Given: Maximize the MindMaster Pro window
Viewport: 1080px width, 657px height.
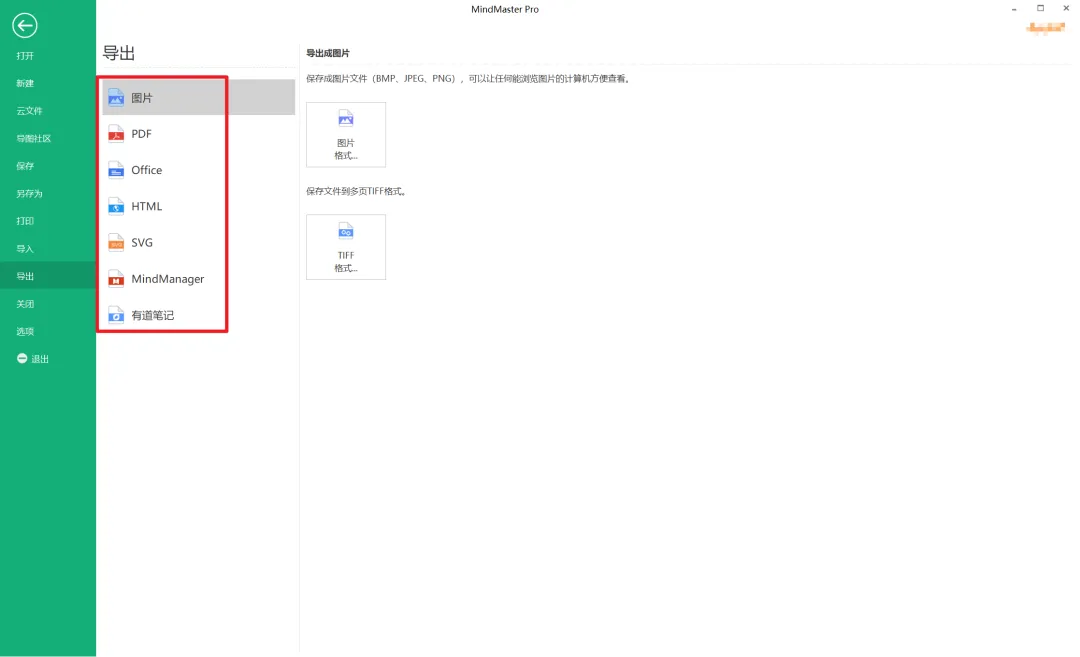Looking at the screenshot, I should pos(1040,8).
